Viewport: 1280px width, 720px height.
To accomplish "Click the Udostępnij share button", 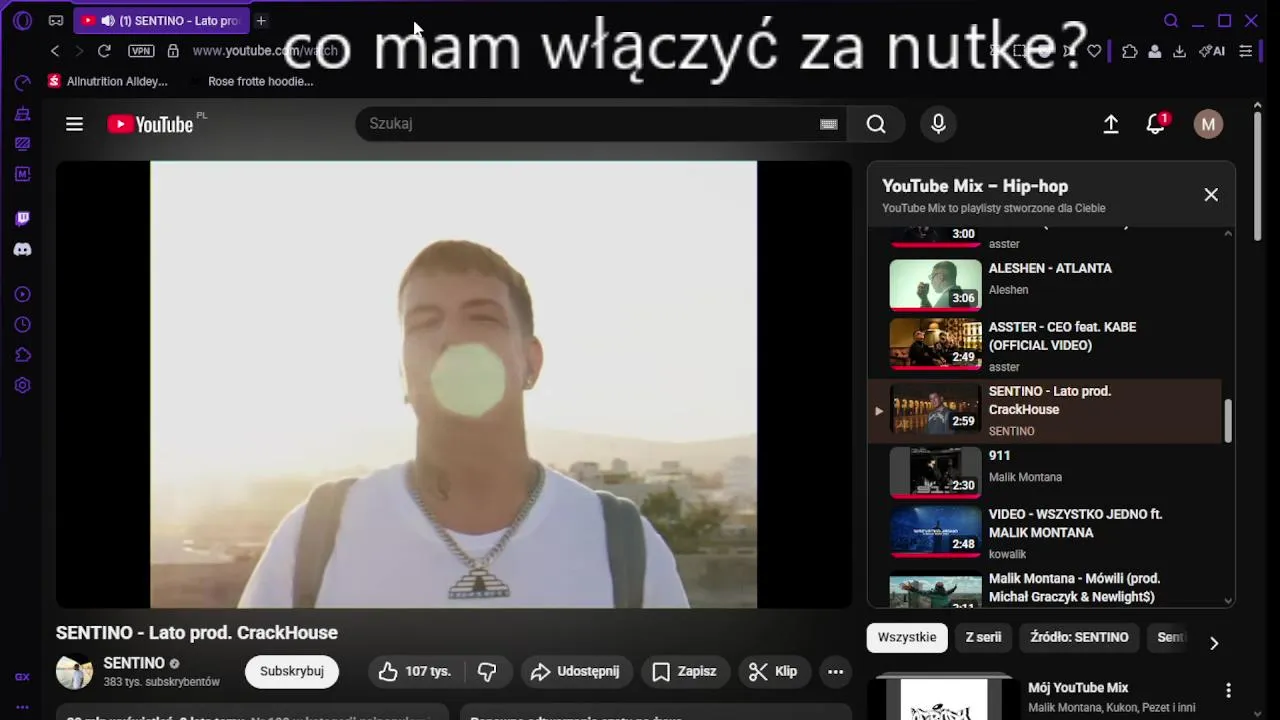I will (x=575, y=671).
